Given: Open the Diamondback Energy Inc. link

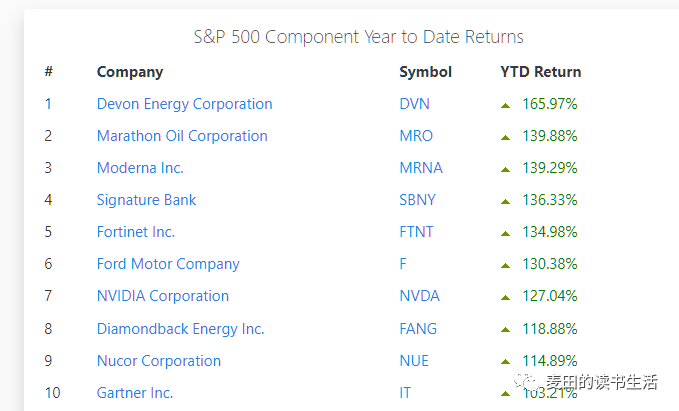Looking at the screenshot, I should point(181,329).
